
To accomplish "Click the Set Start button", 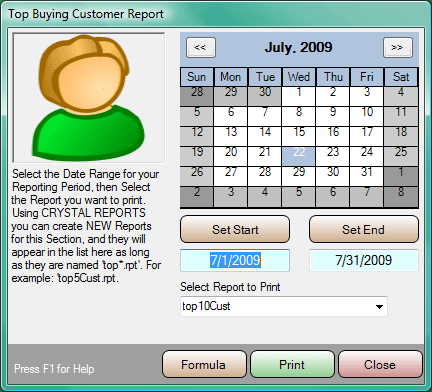I will (x=235, y=229).
